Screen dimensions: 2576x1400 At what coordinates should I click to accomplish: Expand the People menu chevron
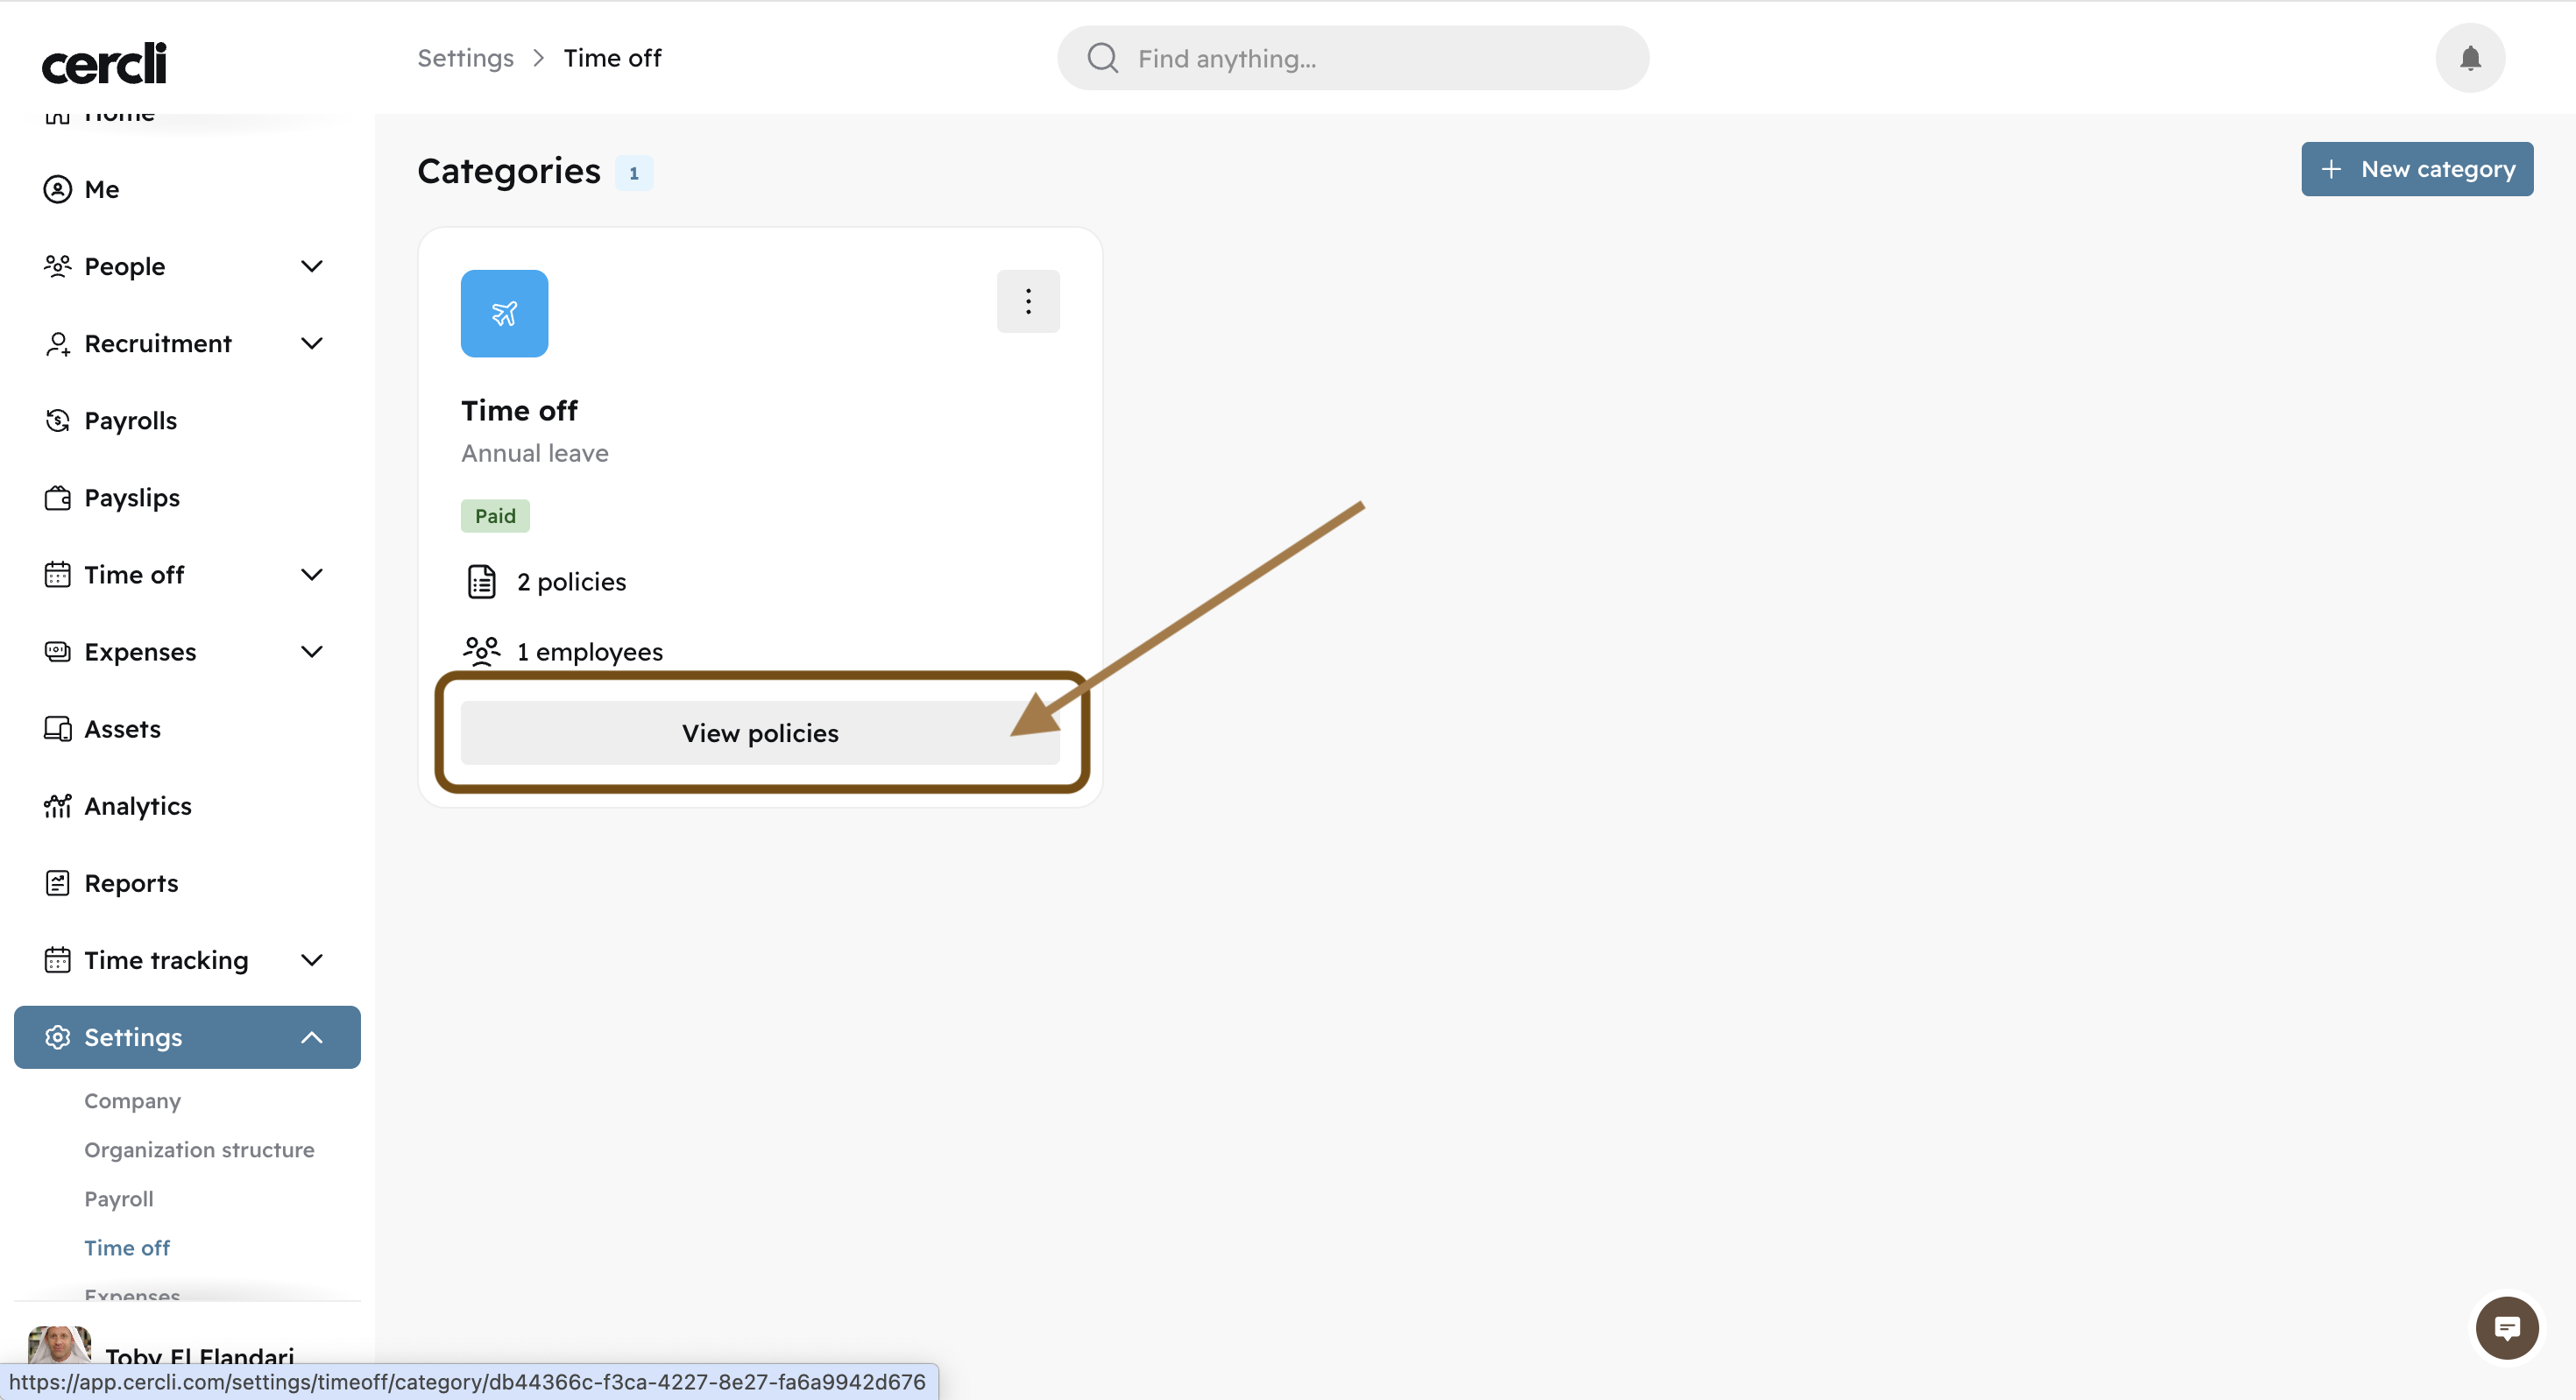312,266
